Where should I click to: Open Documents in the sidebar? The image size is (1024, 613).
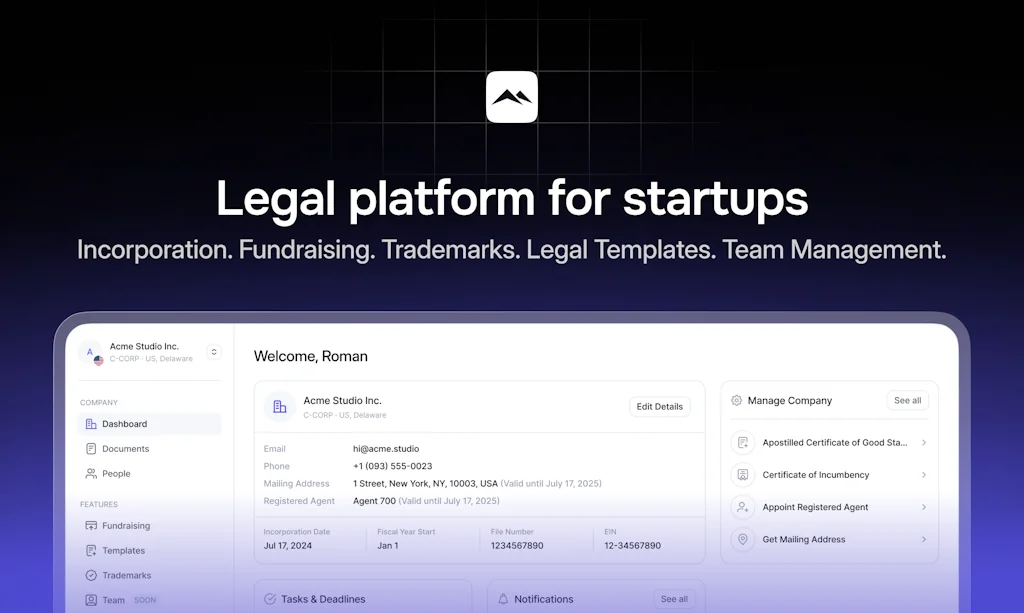coord(125,449)
